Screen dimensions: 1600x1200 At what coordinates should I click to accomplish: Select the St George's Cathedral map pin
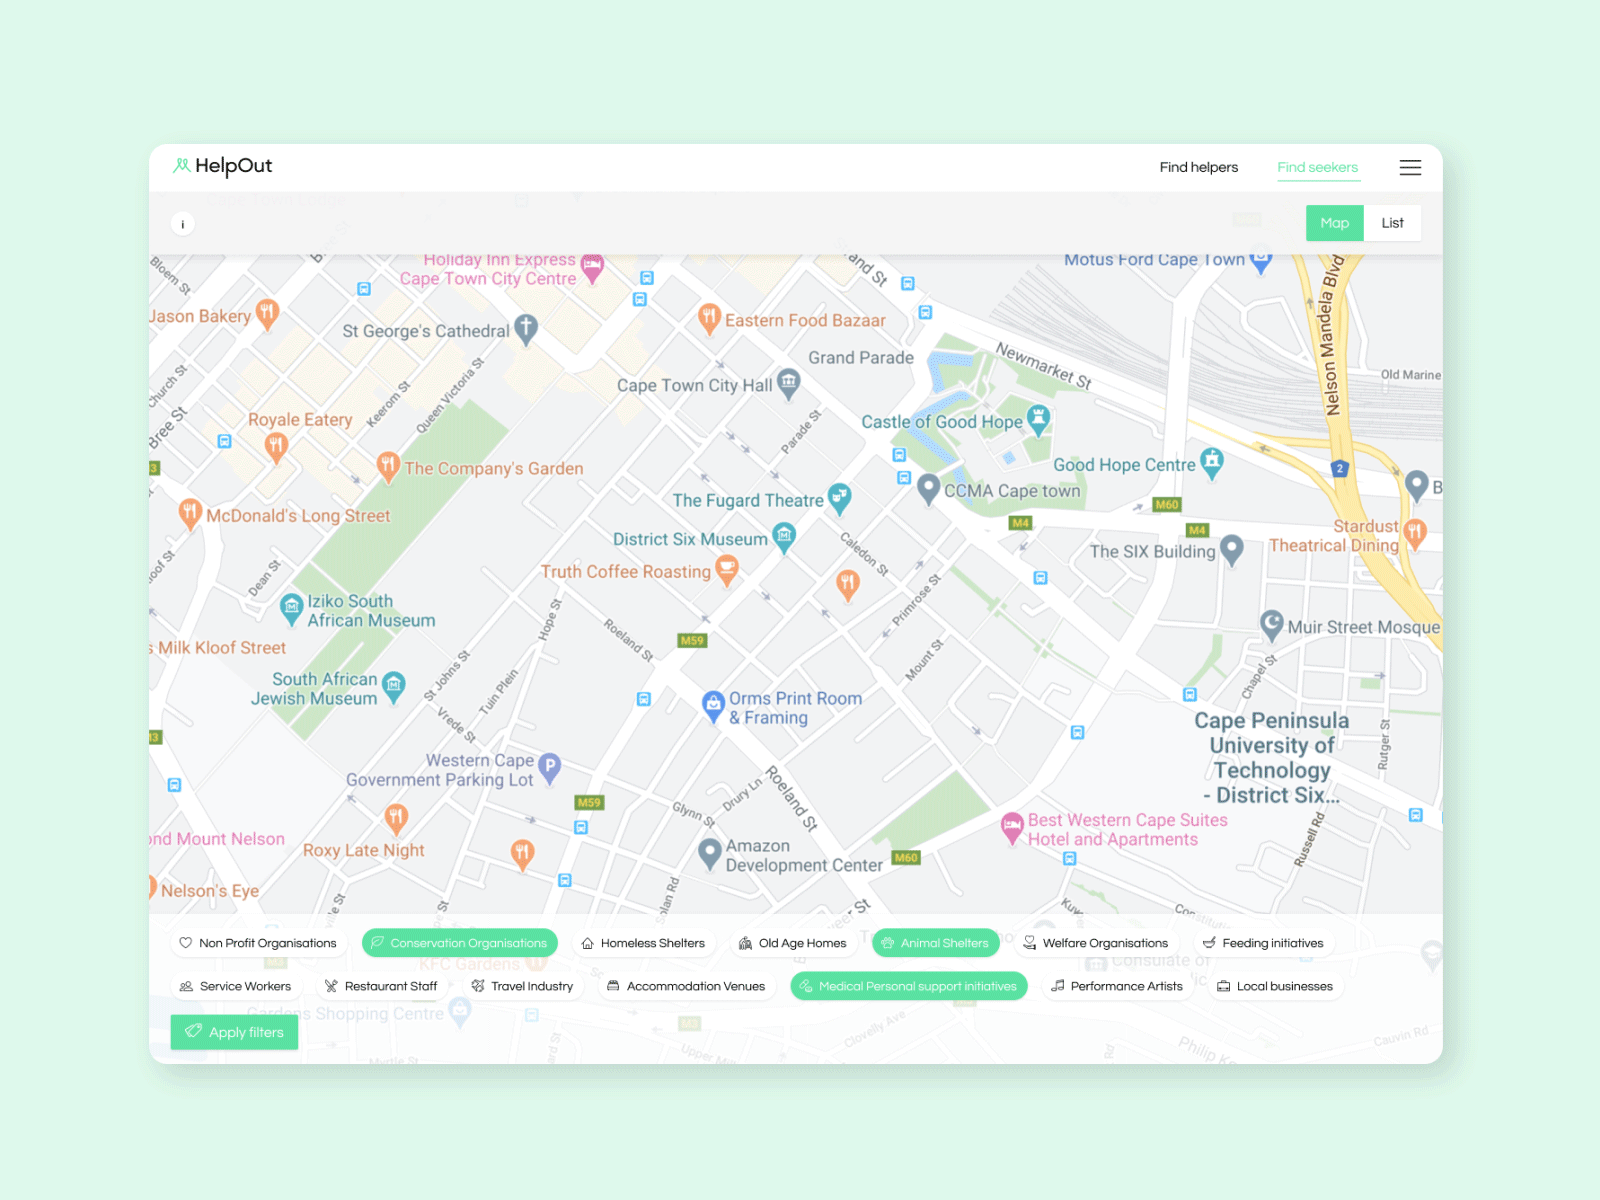(x=526, y=329)
